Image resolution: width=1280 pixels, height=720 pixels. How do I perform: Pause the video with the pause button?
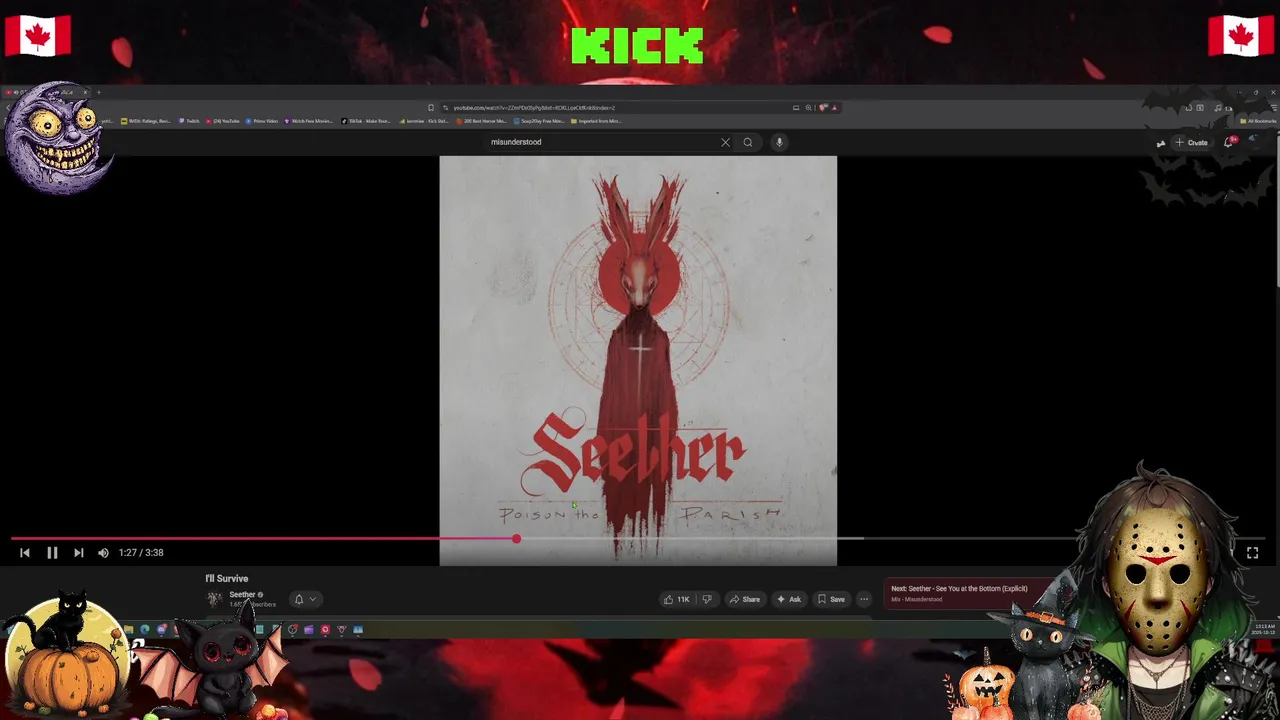pos(52,552)
